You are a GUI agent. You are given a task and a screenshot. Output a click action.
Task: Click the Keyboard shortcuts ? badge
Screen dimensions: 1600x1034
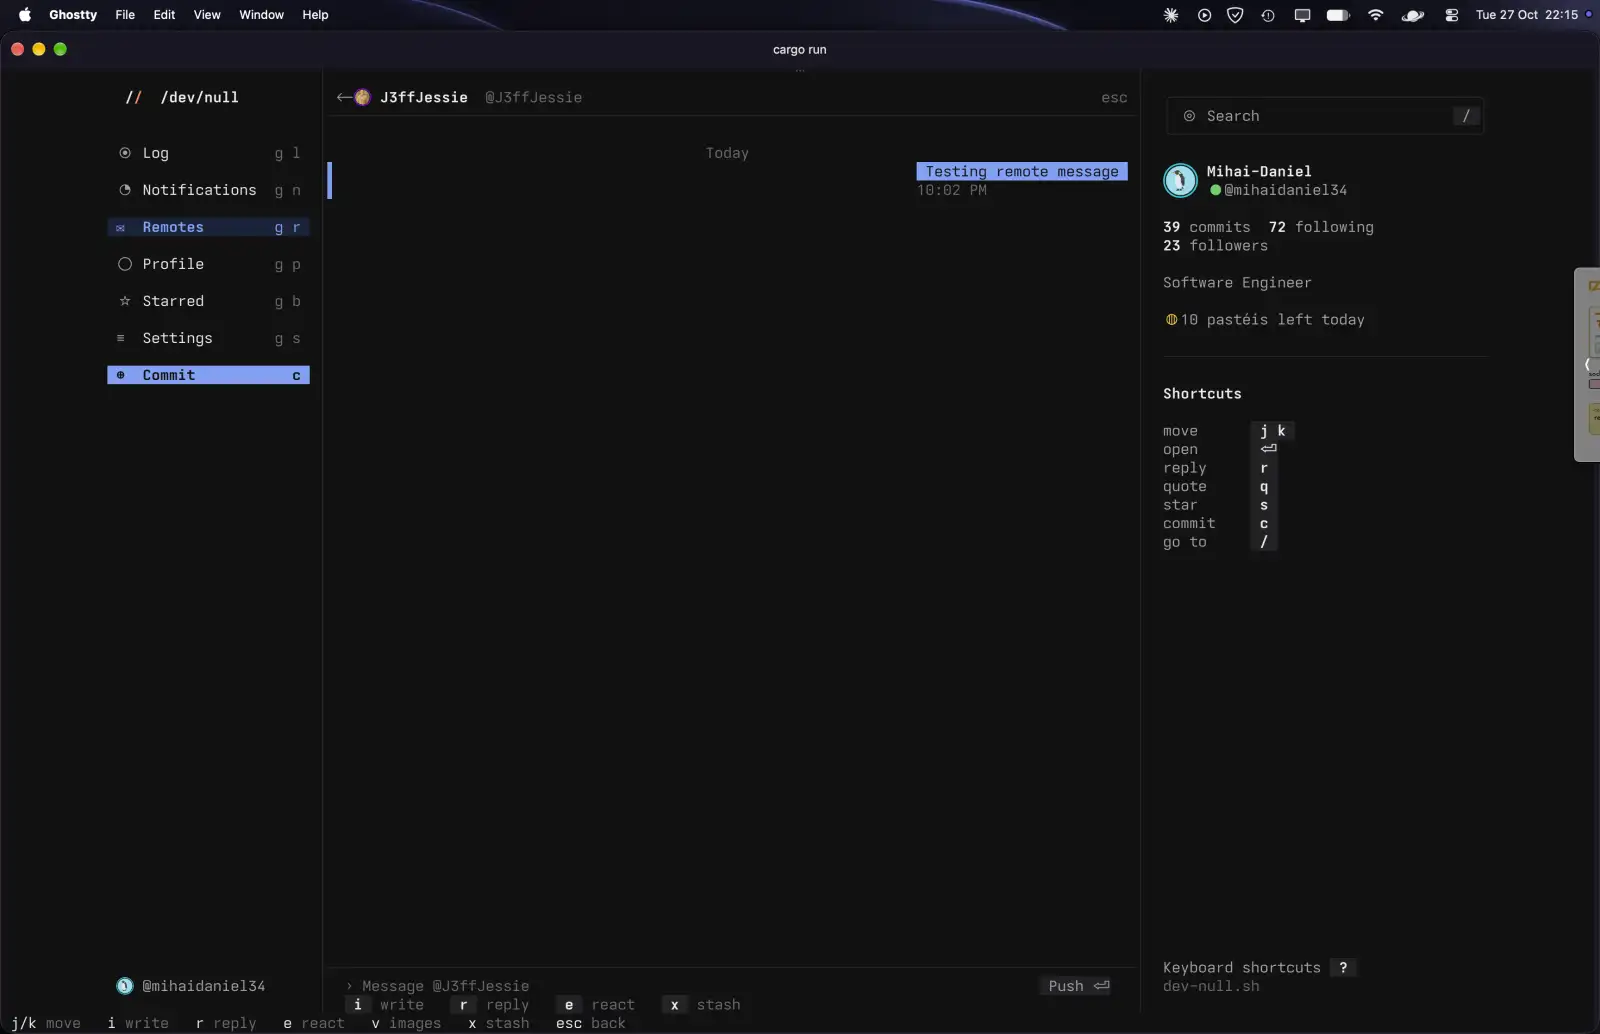tap(1343, 967)
